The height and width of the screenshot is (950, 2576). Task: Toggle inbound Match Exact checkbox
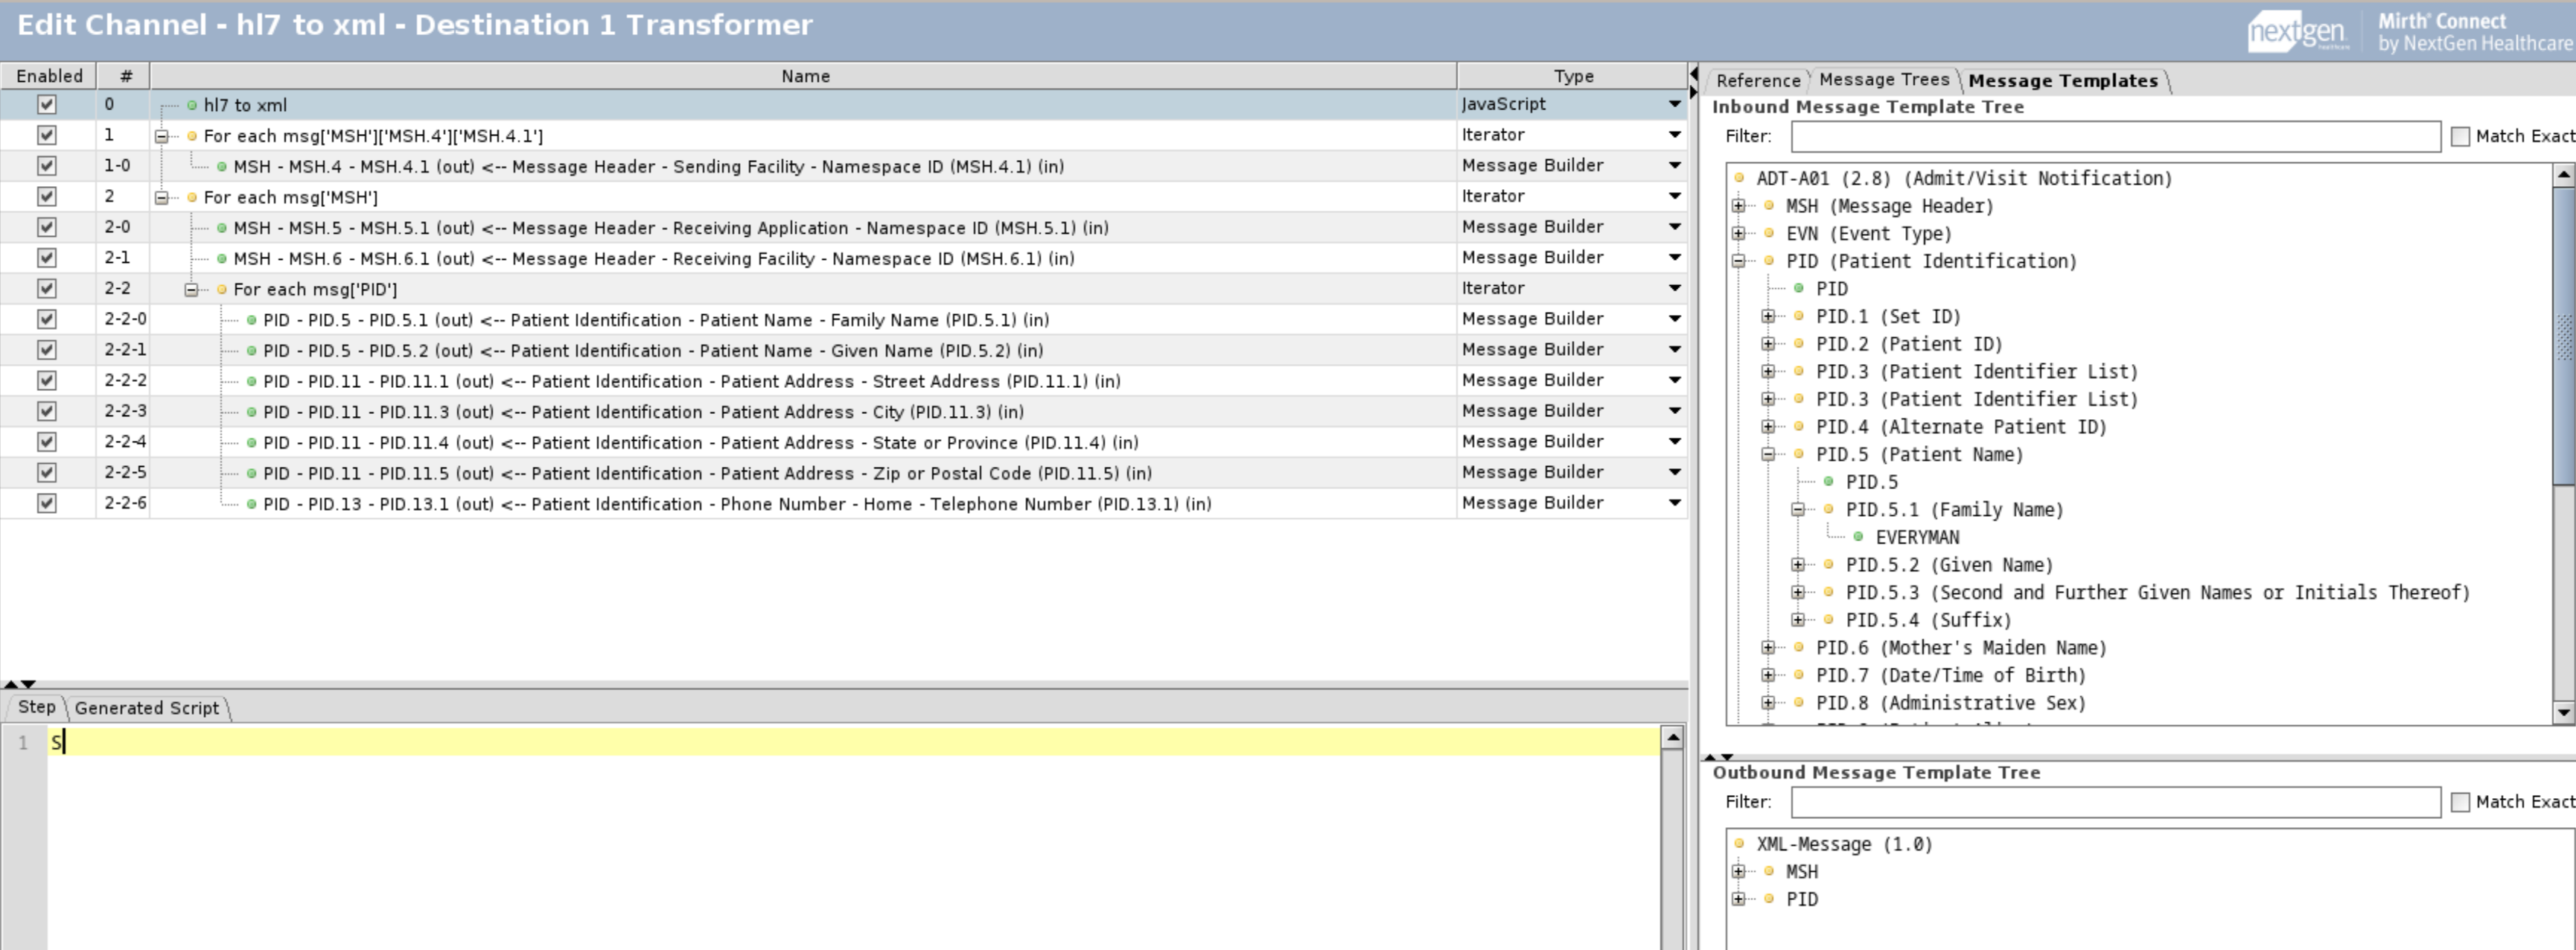pyautogui.click(x=2460, y=136)
